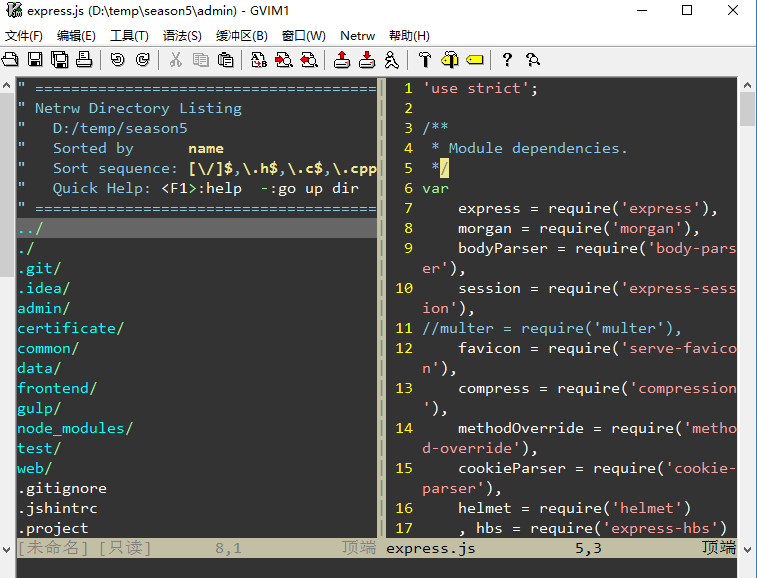The height and width of the screenshot is (578, 757).
Task: Click the right pane scrollbar thumb
Action: (x=747, y=109)
